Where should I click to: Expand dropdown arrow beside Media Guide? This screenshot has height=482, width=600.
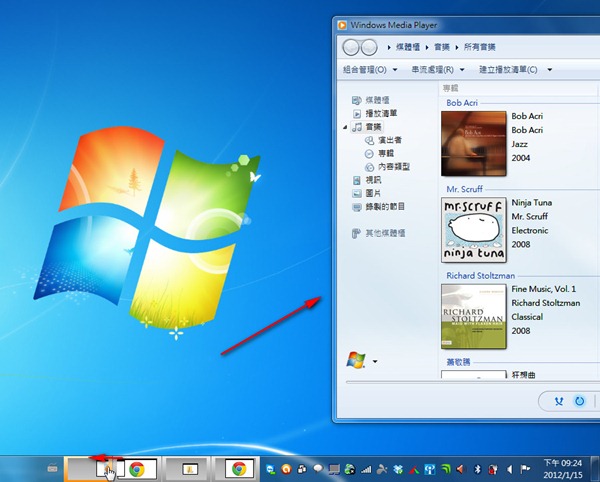tap(375, 361)
